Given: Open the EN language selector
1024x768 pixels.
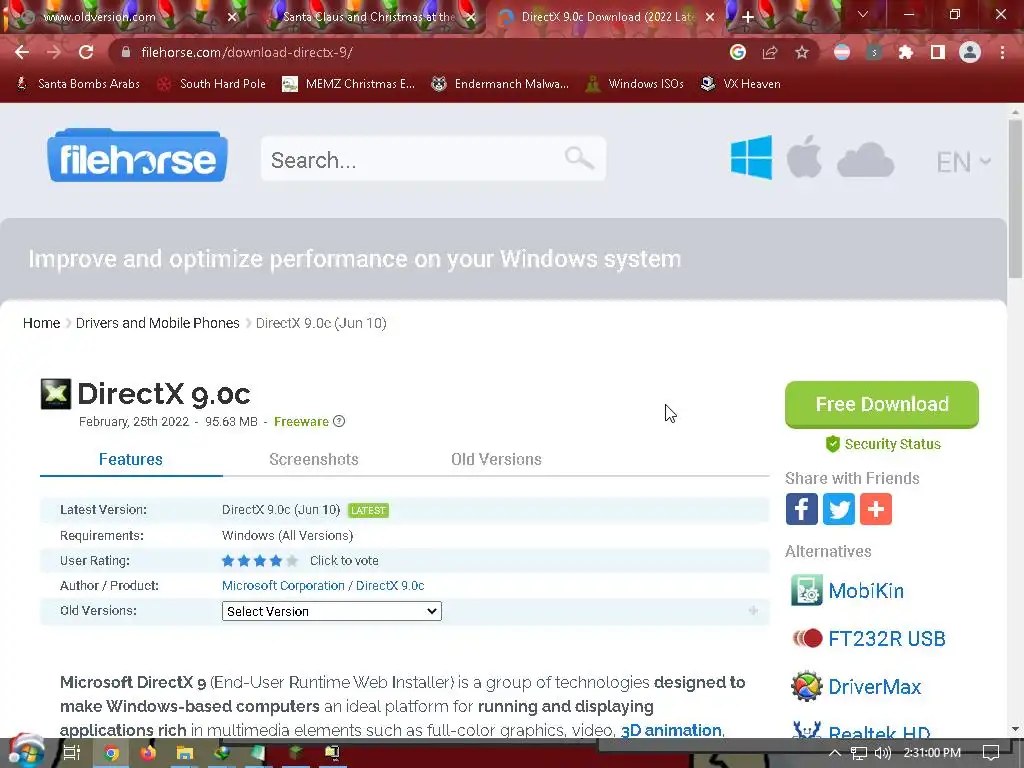Looking at the screenshot, I should coord(963,162).
